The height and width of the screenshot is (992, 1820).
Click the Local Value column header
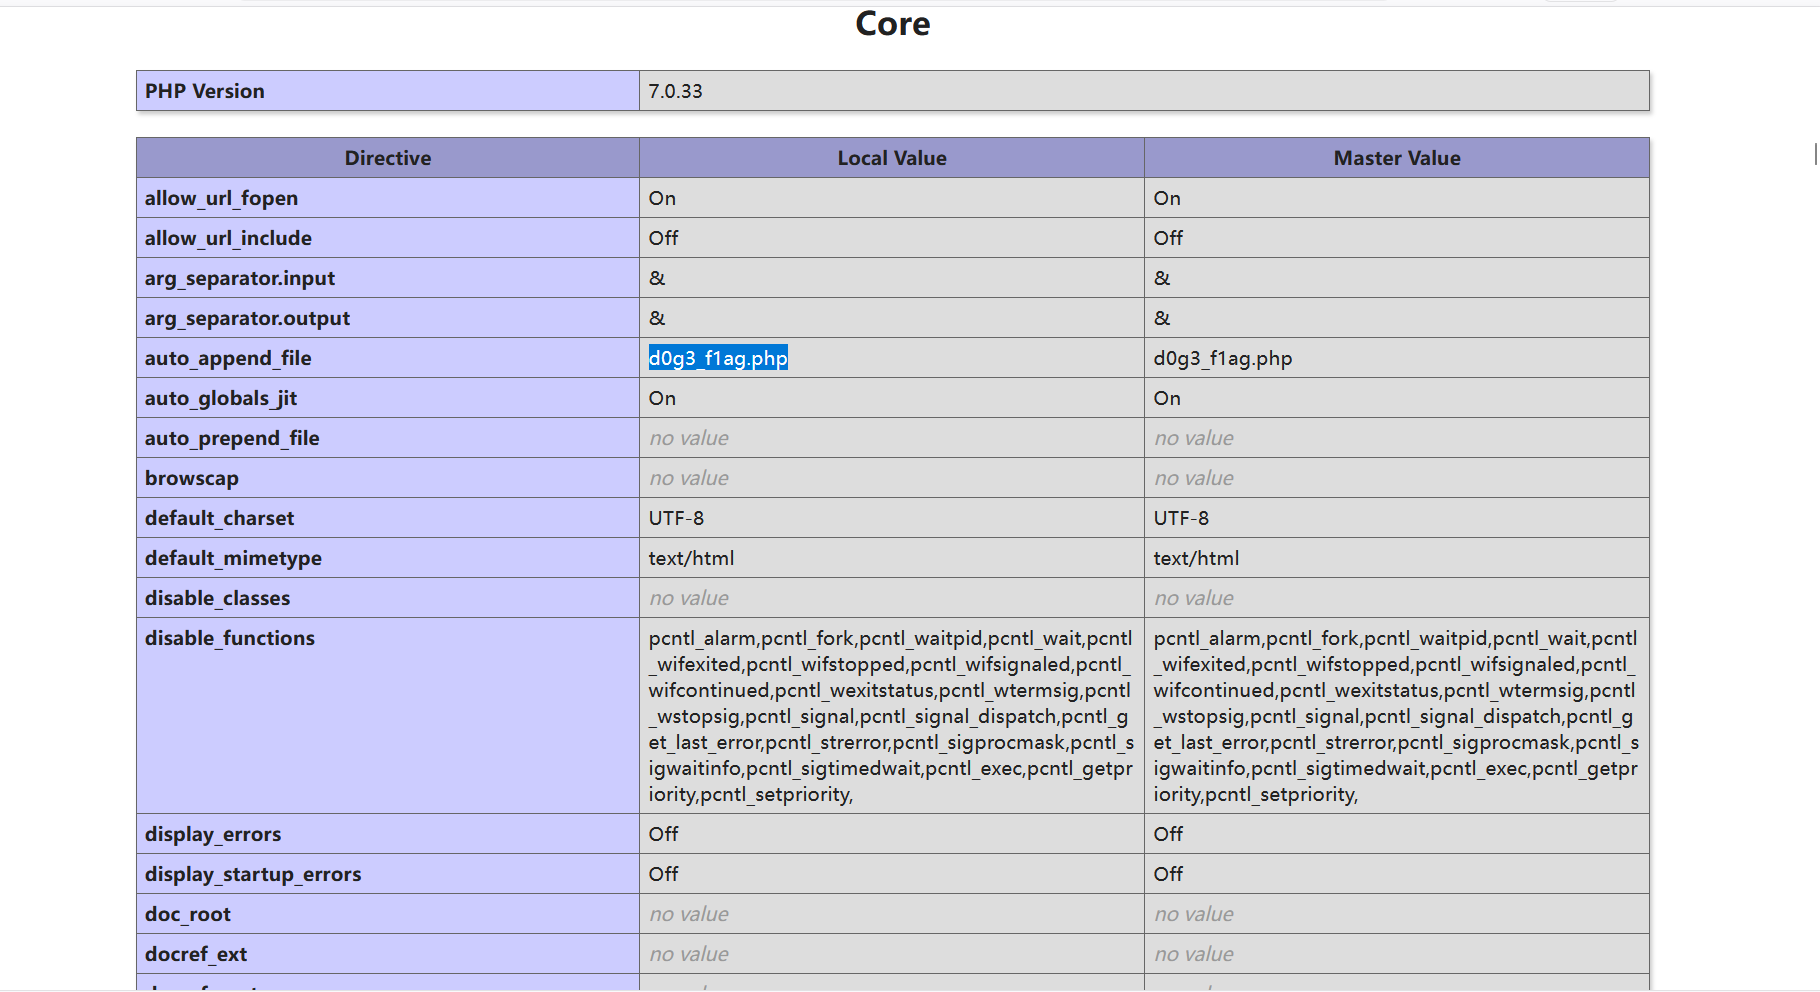click(x=891, y=158)
